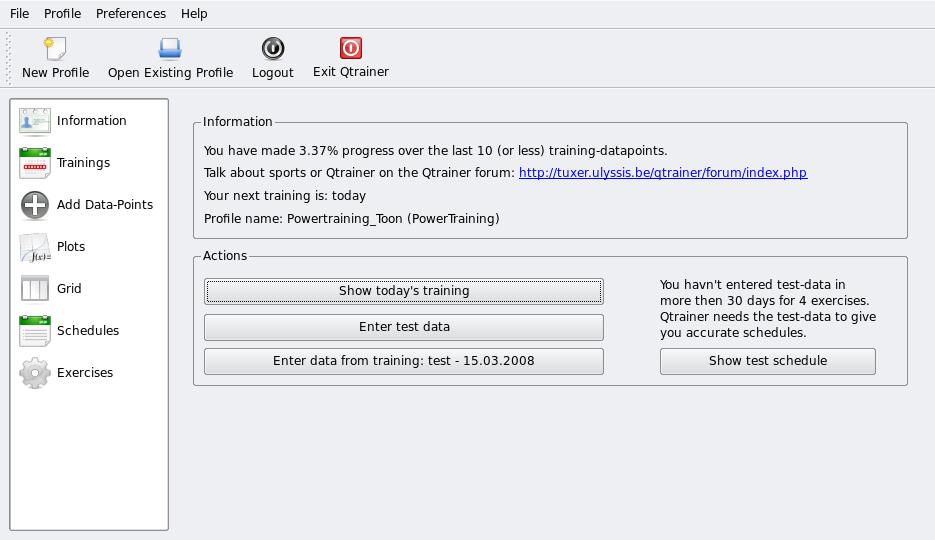Click Show today's training button
The width and height of the screenshot is (935, 540).
coord(404,291)
